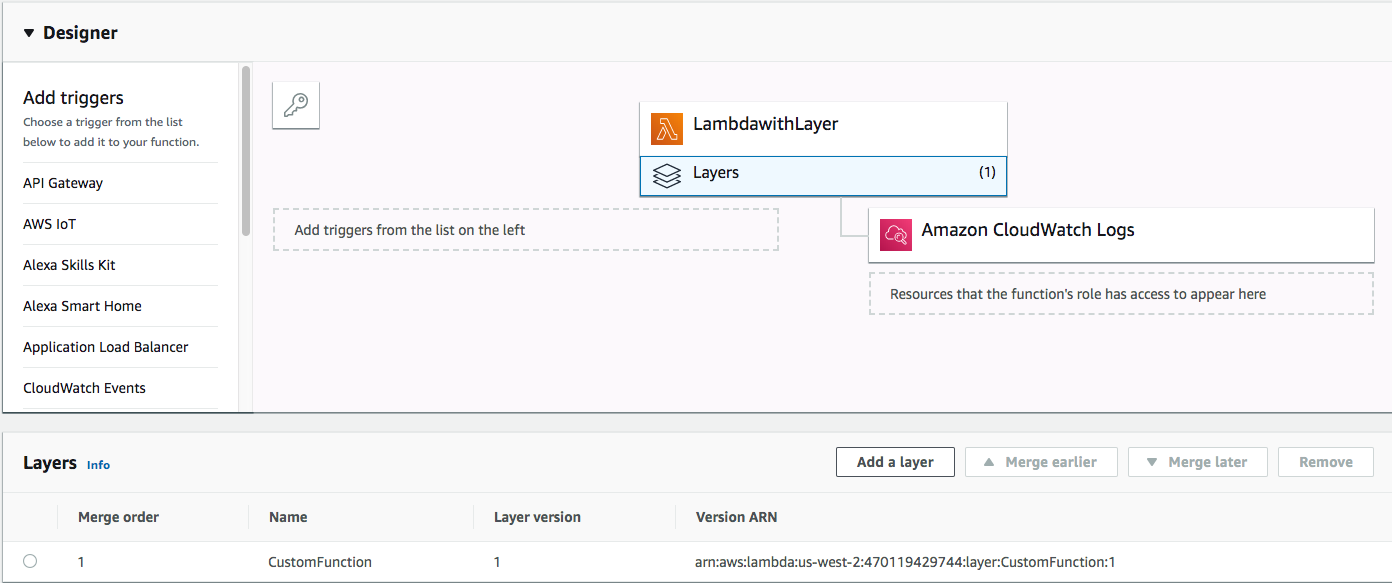Click the (1) layers count

987,172
